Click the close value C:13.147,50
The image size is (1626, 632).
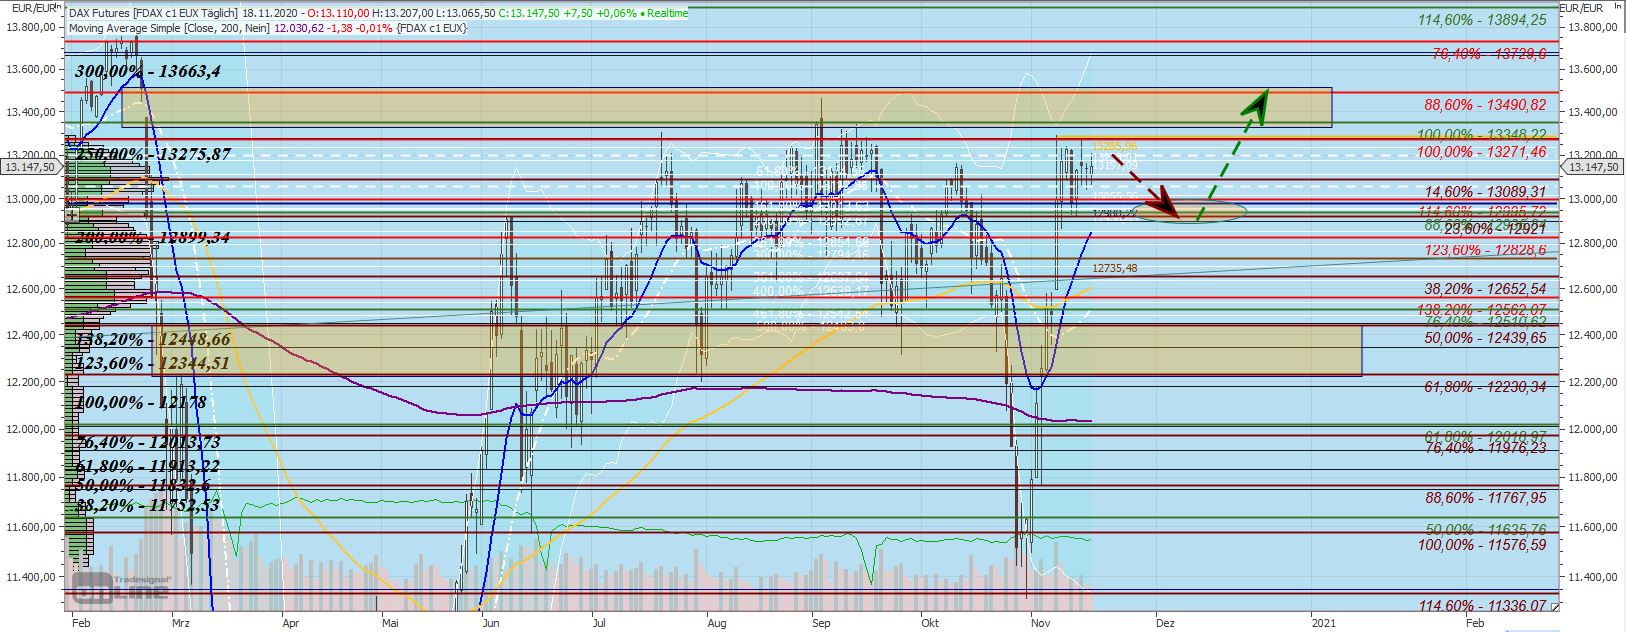(x=529, y=13)
